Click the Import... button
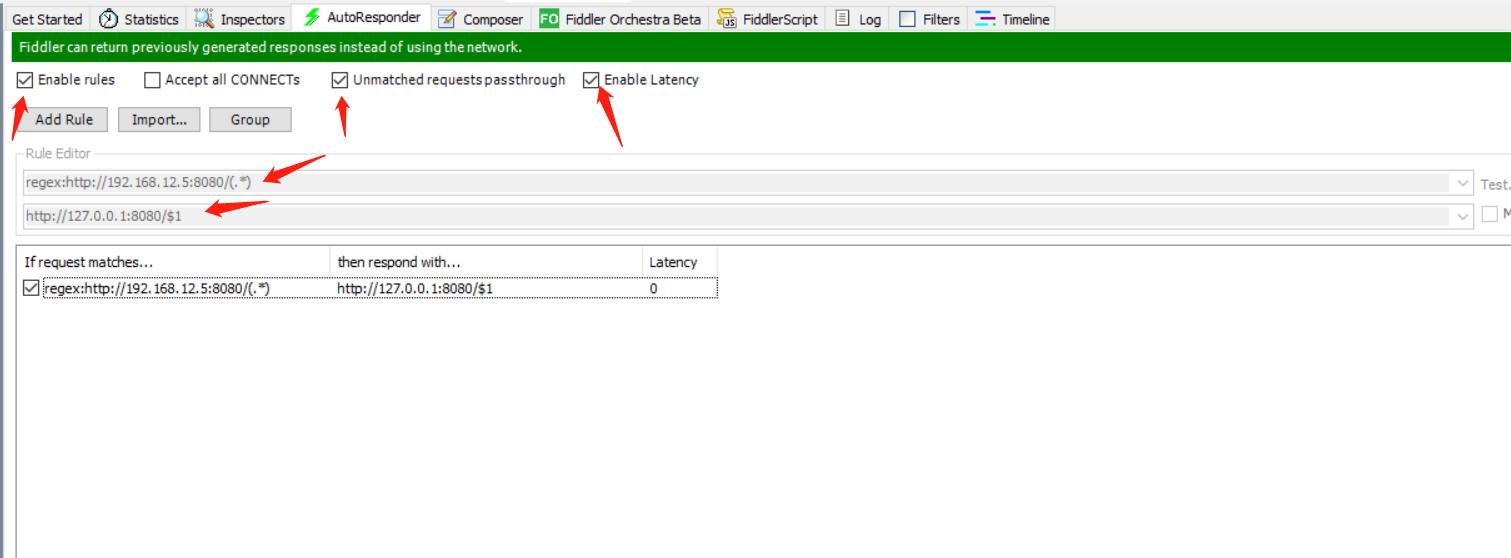This screenshot has height=558, width=1511. [159, 120]
